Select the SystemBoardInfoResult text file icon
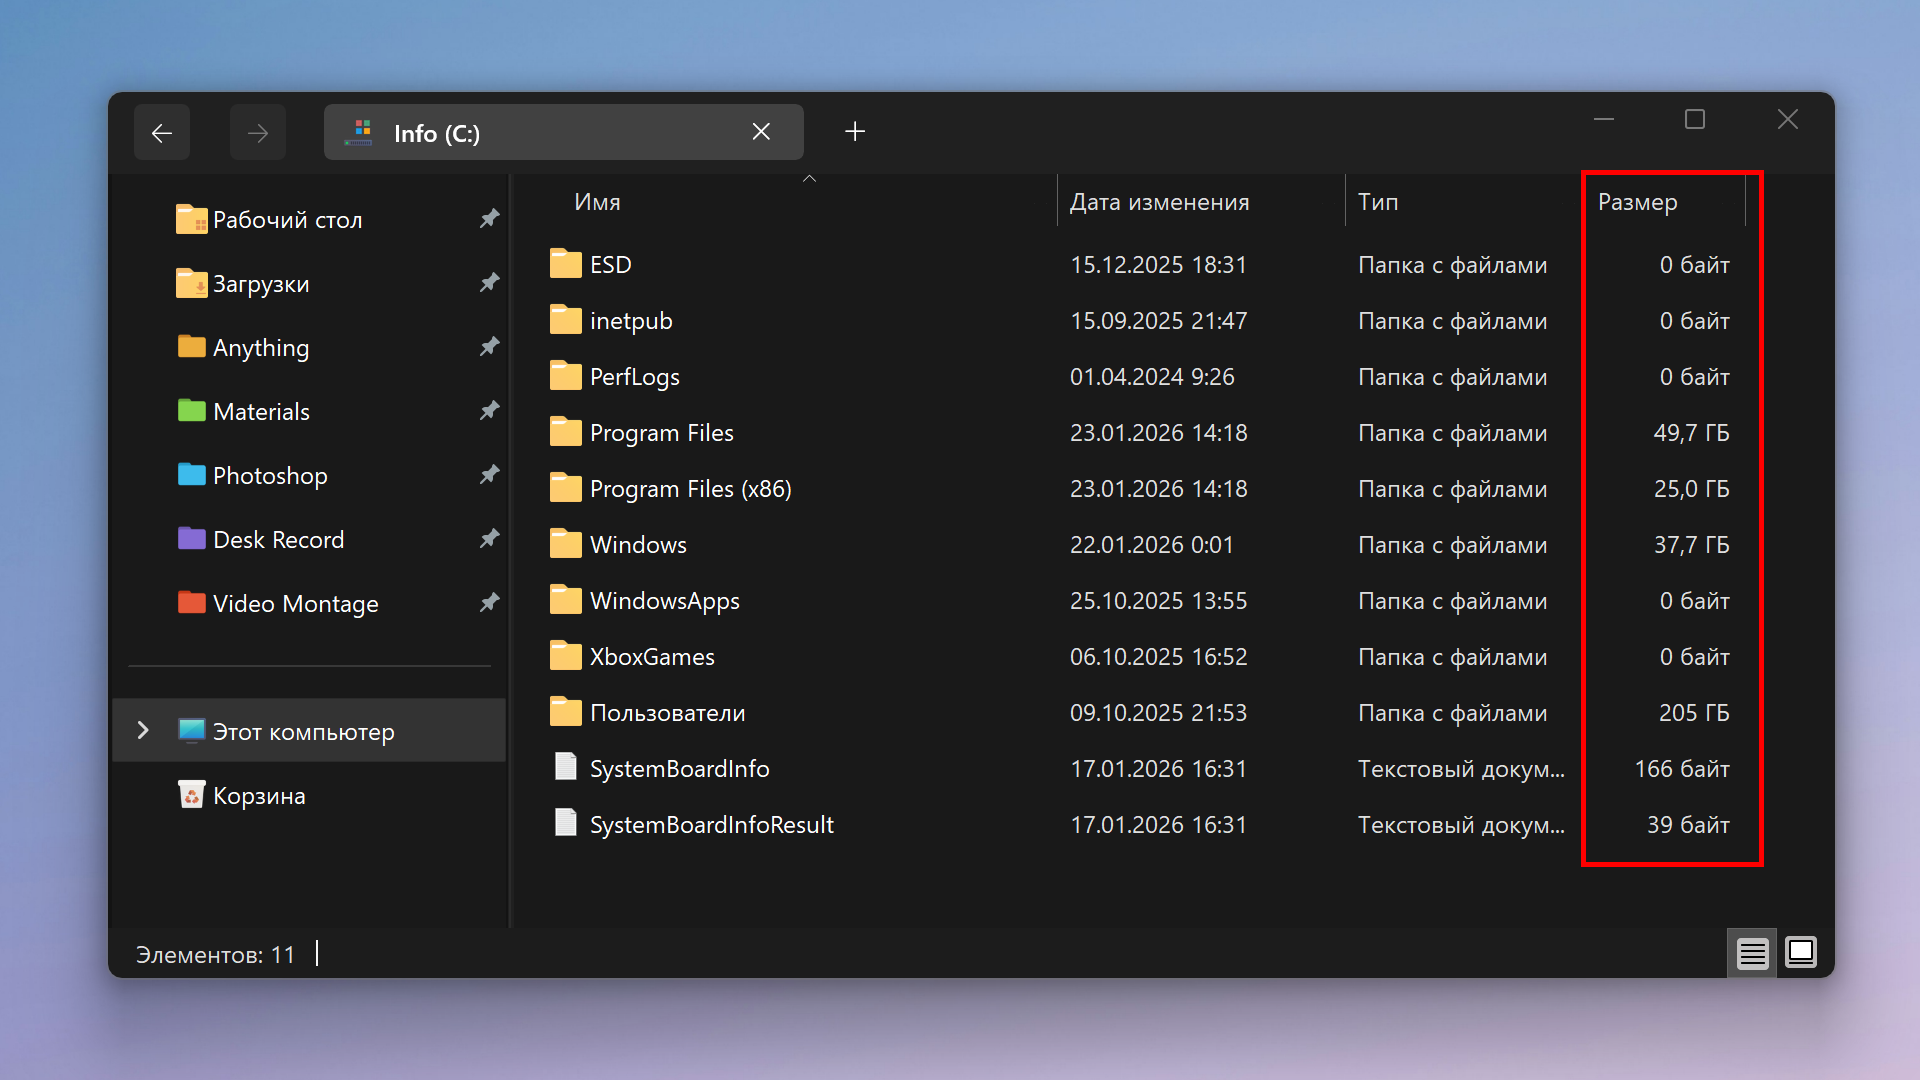The image size is (1920, 1080). [x=566, y=823]
